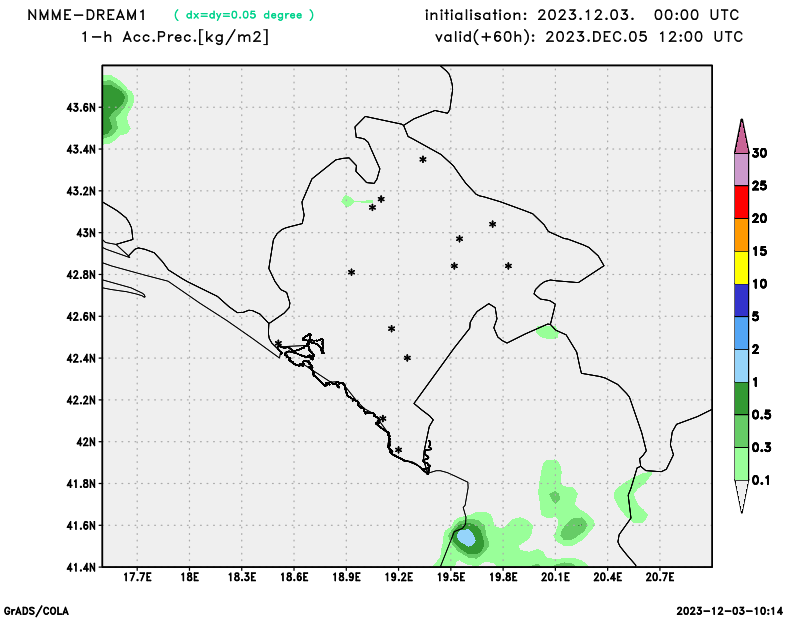Click the NMME-DREAM1 model title text
Viewport: 800px width, 618px height.
tap(86, 15)
